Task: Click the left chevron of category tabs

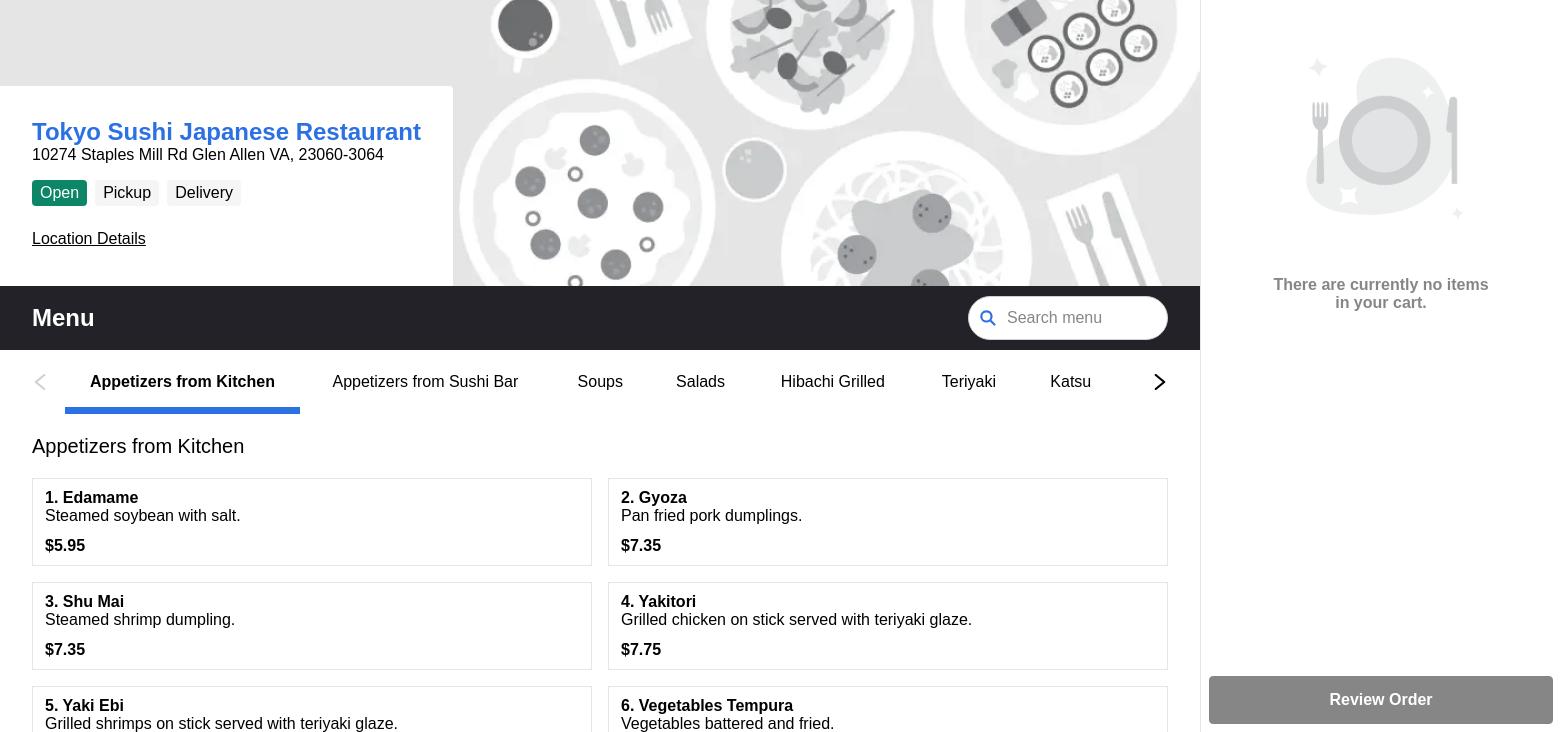Action: [x=40, y=382]
